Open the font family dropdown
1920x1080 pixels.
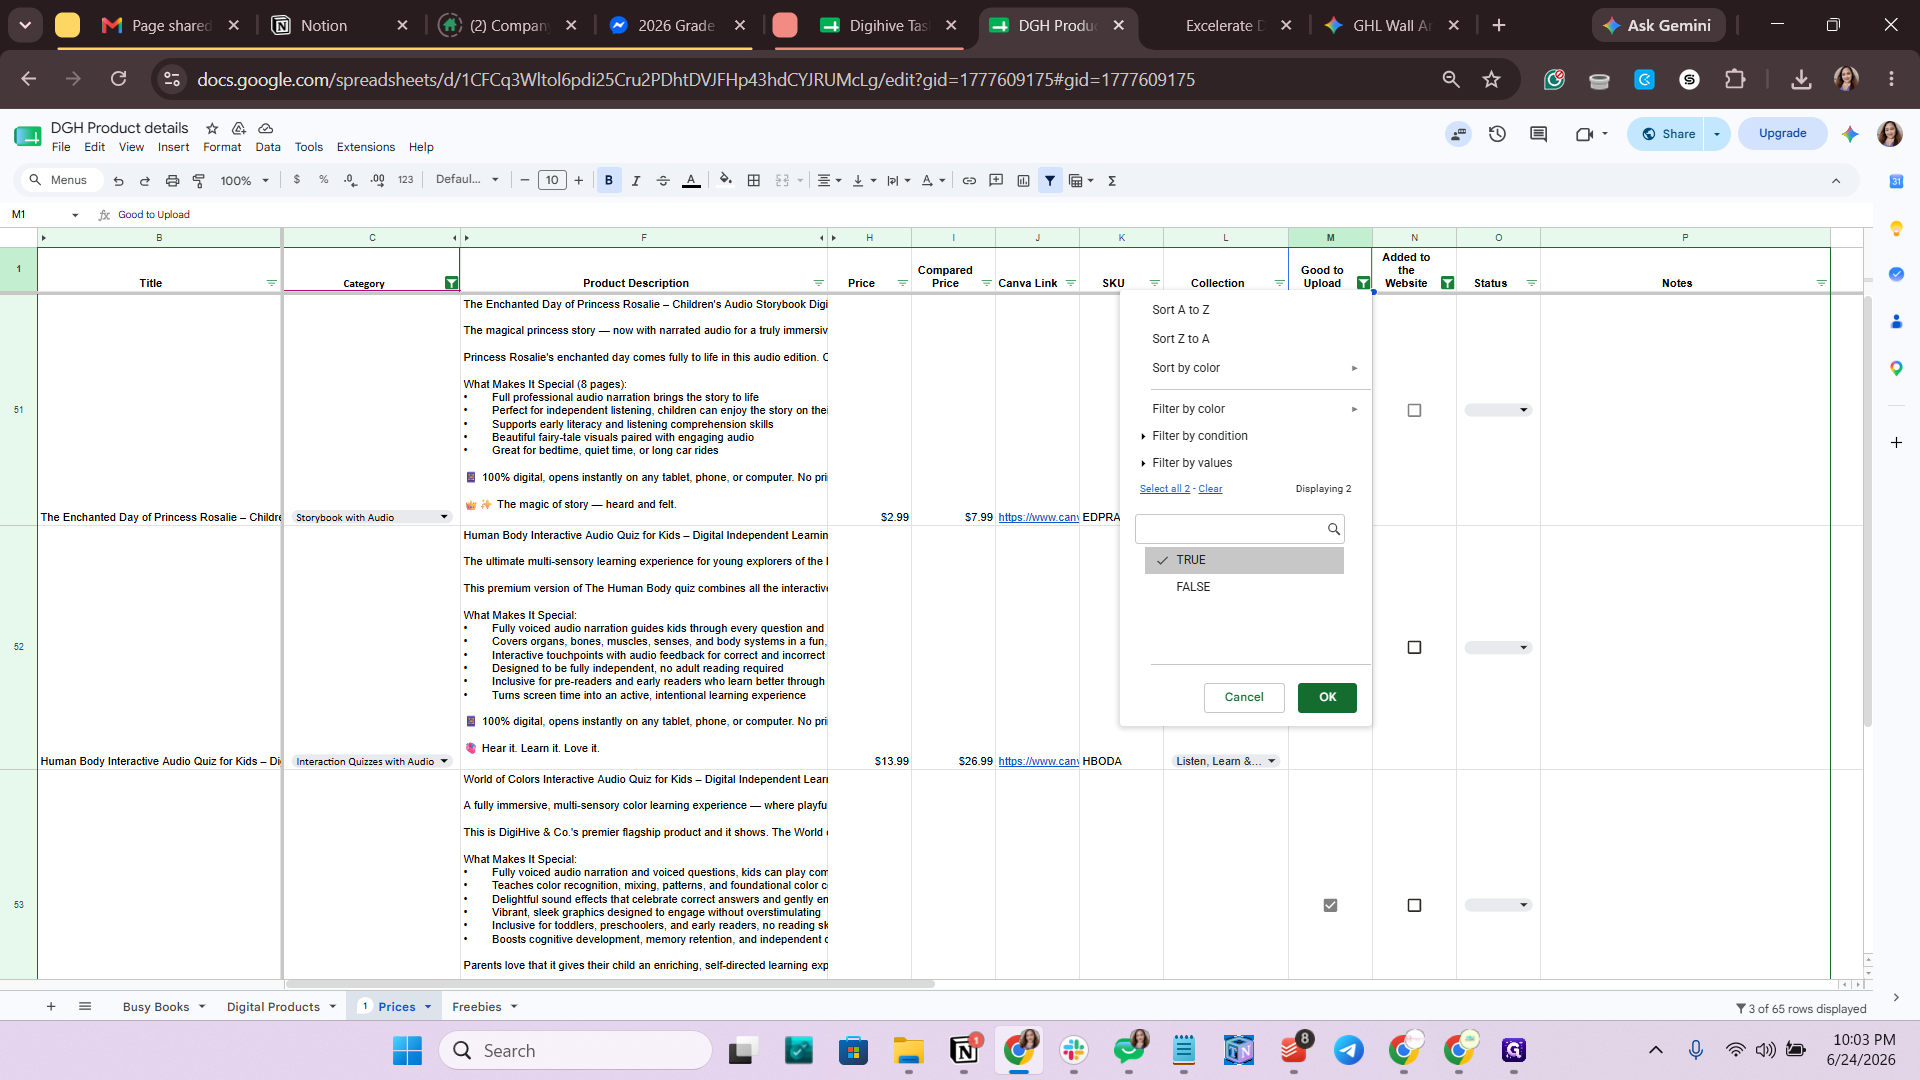pos(467,180)
